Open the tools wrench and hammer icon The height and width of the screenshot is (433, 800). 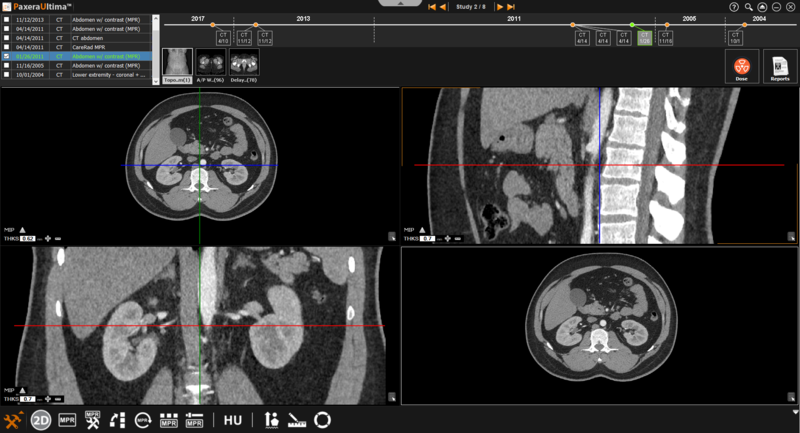coord(14,420)
